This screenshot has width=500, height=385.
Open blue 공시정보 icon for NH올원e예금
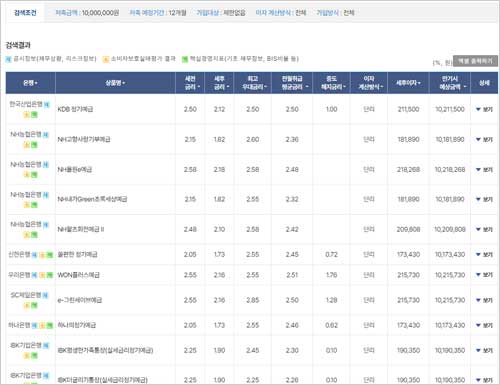coord(46,165)
